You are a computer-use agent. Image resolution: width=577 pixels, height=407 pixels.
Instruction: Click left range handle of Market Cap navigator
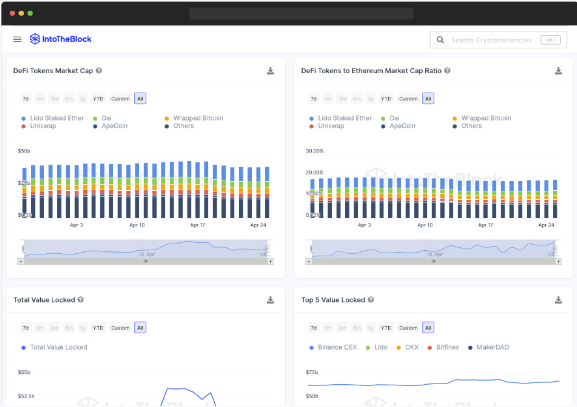pos(24,249)
